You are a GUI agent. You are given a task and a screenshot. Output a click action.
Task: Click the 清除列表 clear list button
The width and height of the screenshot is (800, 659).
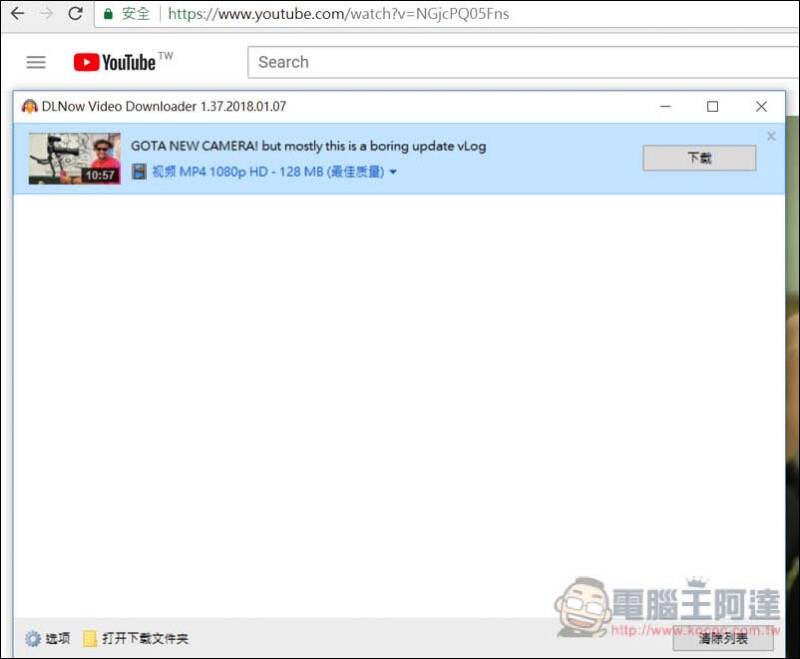(723, 639)
